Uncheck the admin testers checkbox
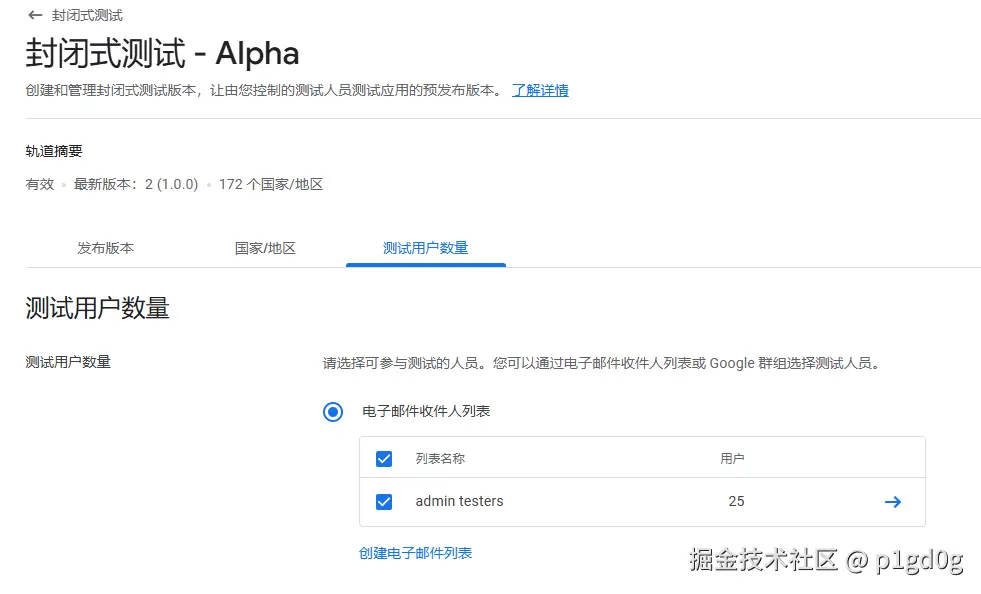 pos(384,502)
